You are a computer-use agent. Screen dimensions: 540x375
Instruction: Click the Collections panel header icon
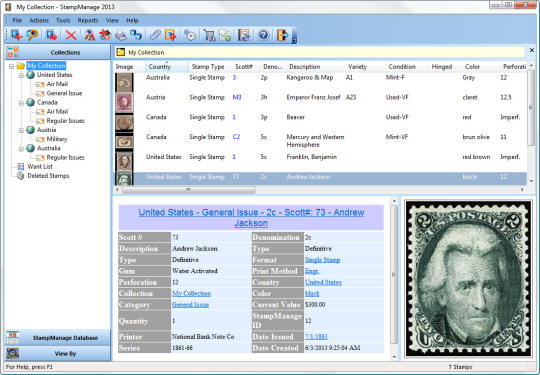pos(13,52)
